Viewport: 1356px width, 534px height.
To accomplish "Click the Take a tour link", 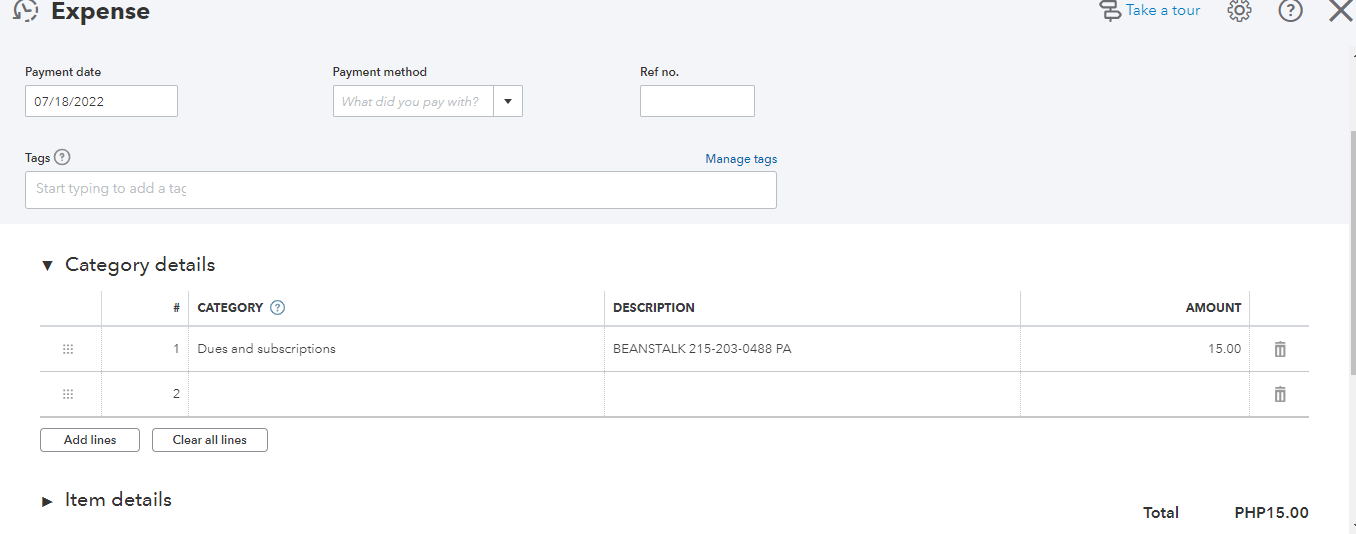I will pos(1162,10).
